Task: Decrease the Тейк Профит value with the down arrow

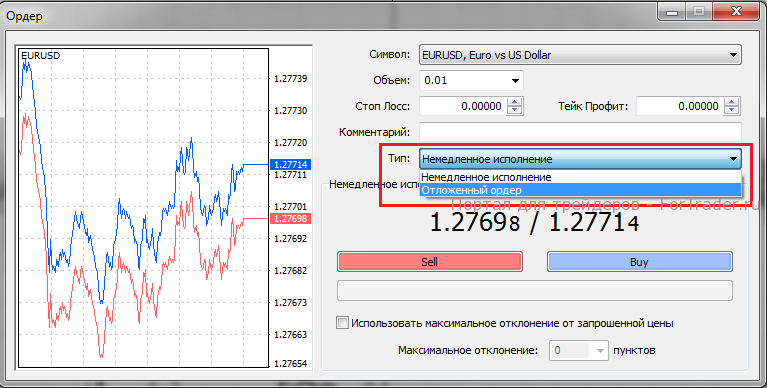Action: point(732,111)
